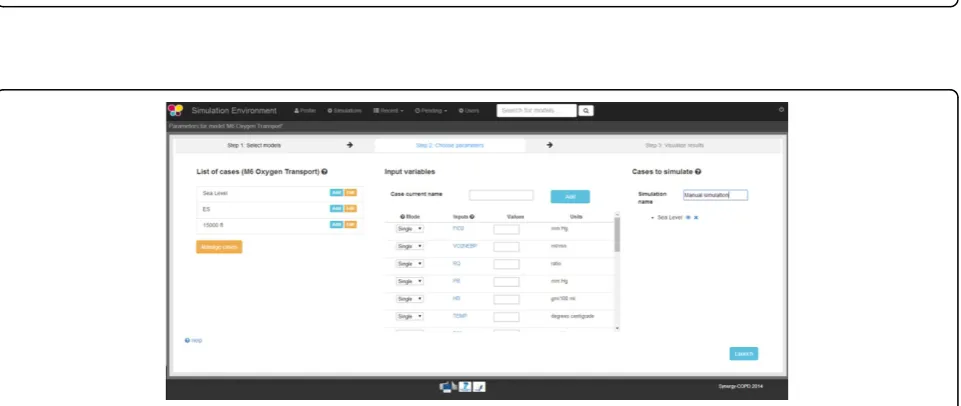Click the Launch button
Screen dimensions: 961x406
[743, 354]
